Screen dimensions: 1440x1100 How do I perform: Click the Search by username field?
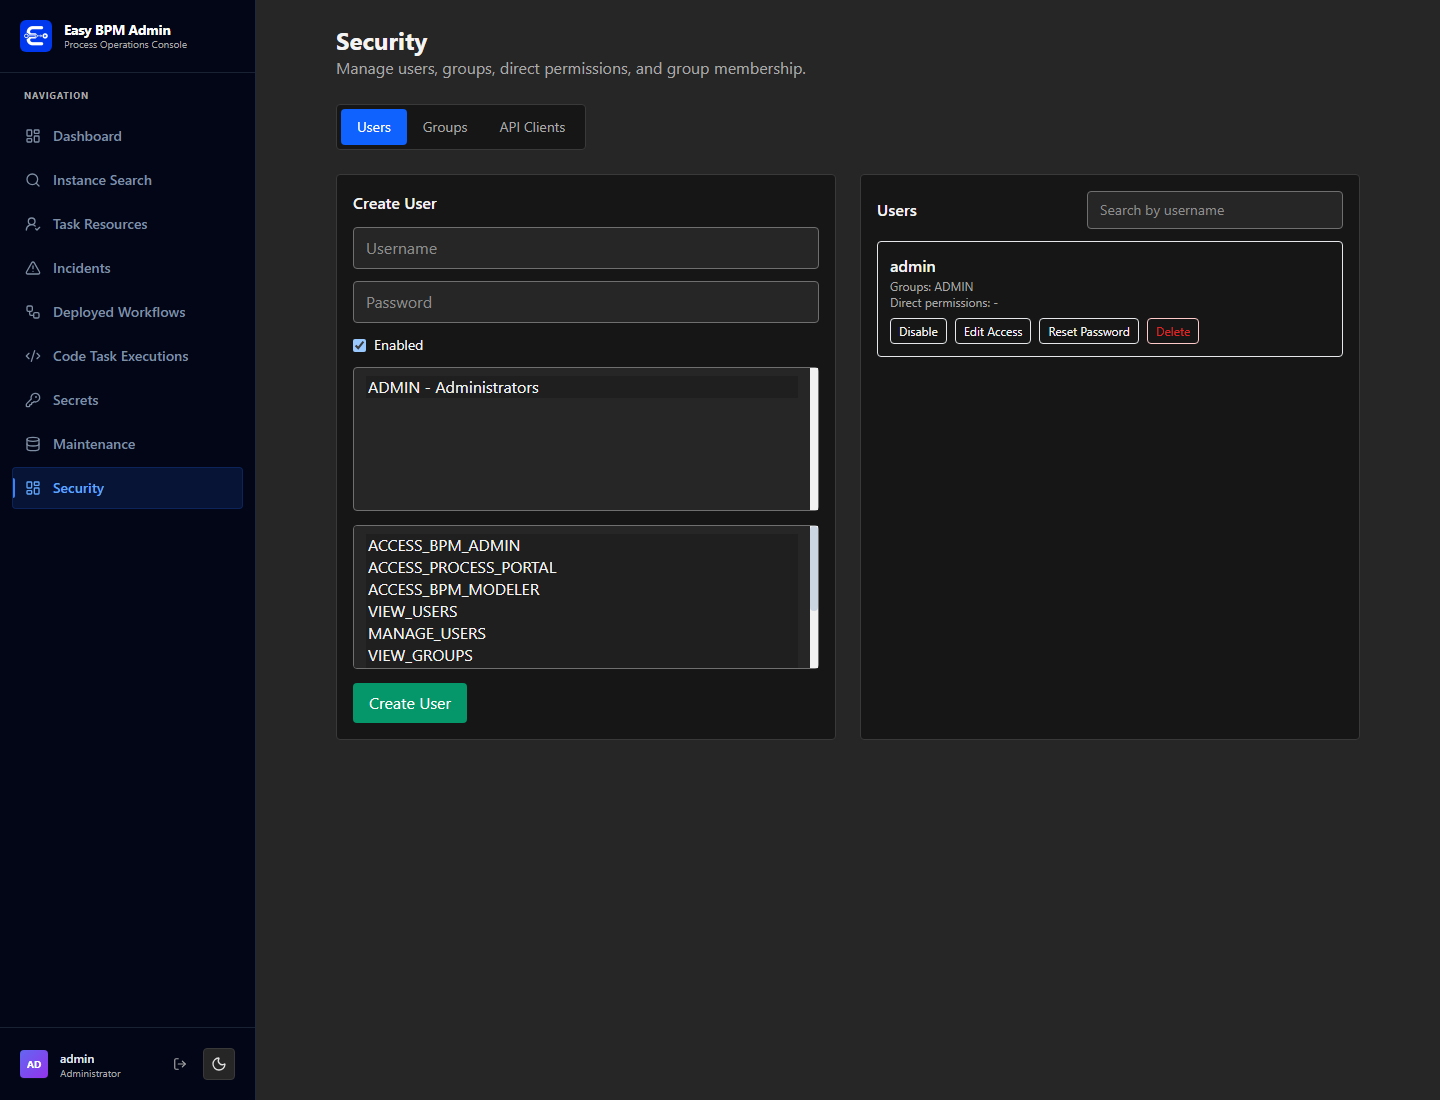(1215, 210)
